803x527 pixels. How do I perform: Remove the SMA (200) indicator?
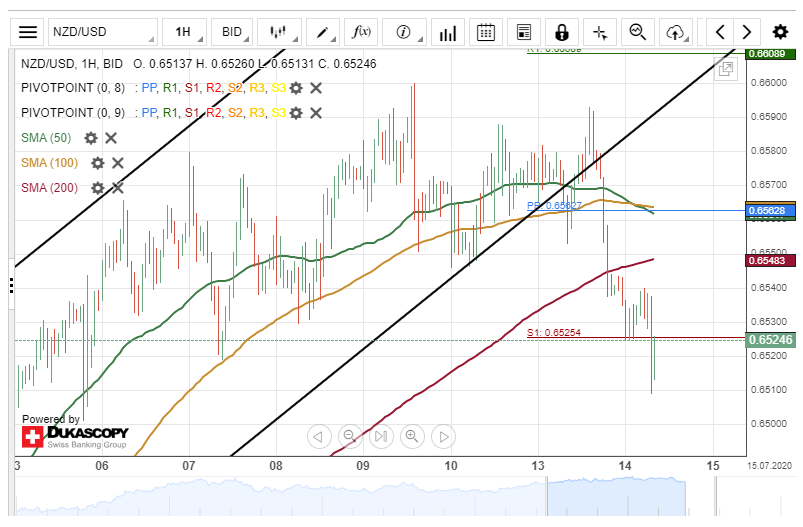tap(117, 187)
